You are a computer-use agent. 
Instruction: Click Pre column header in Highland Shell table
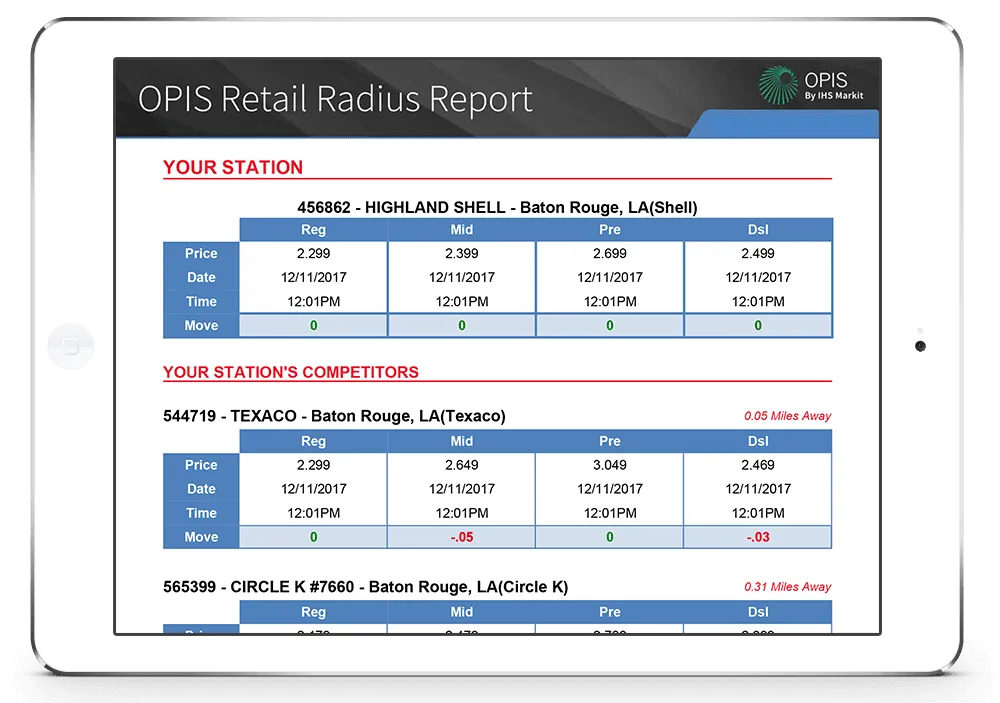[610, 230]
